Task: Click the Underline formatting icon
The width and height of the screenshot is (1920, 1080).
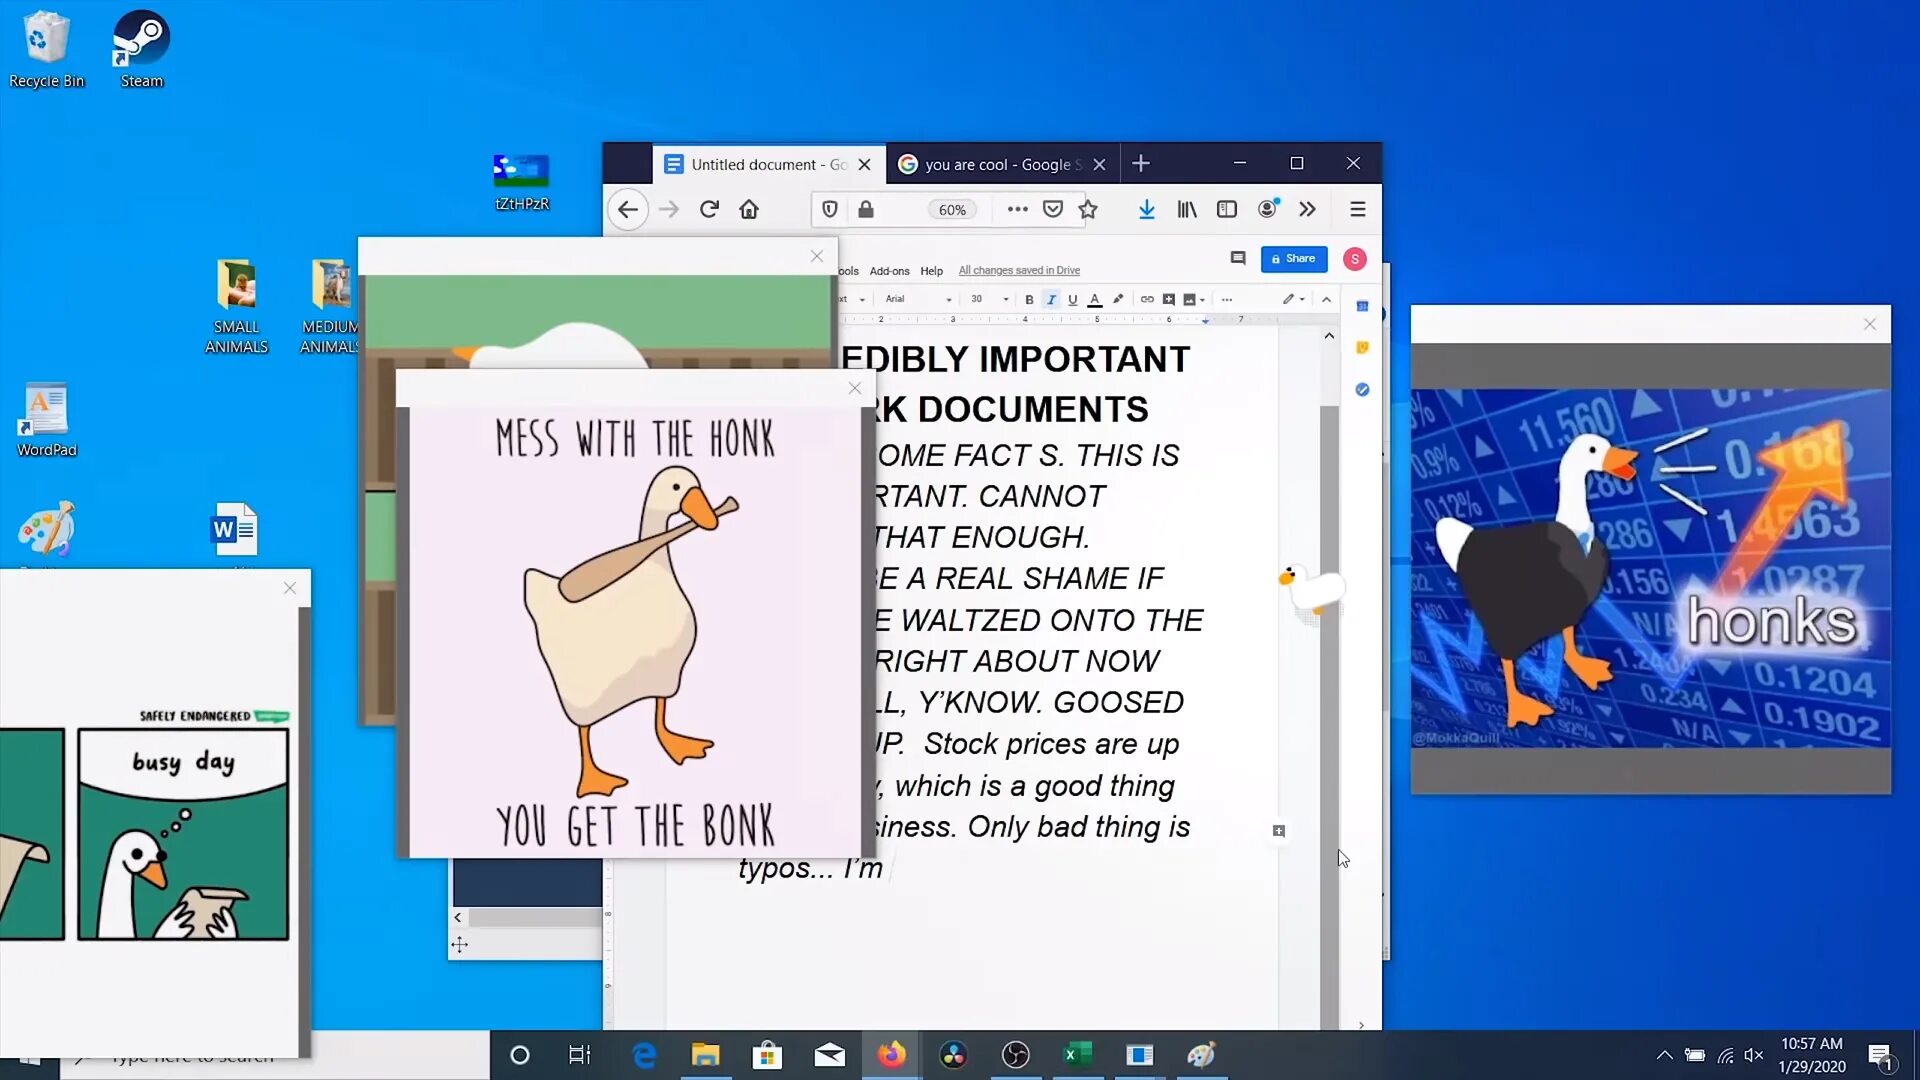Action: coord(1069,299)
